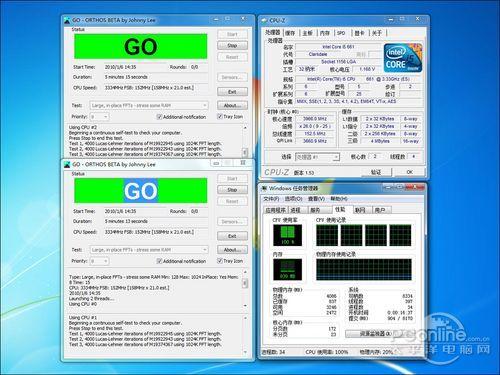Click the memory usage meter graph
500x375 pixels.
(287, 269)
